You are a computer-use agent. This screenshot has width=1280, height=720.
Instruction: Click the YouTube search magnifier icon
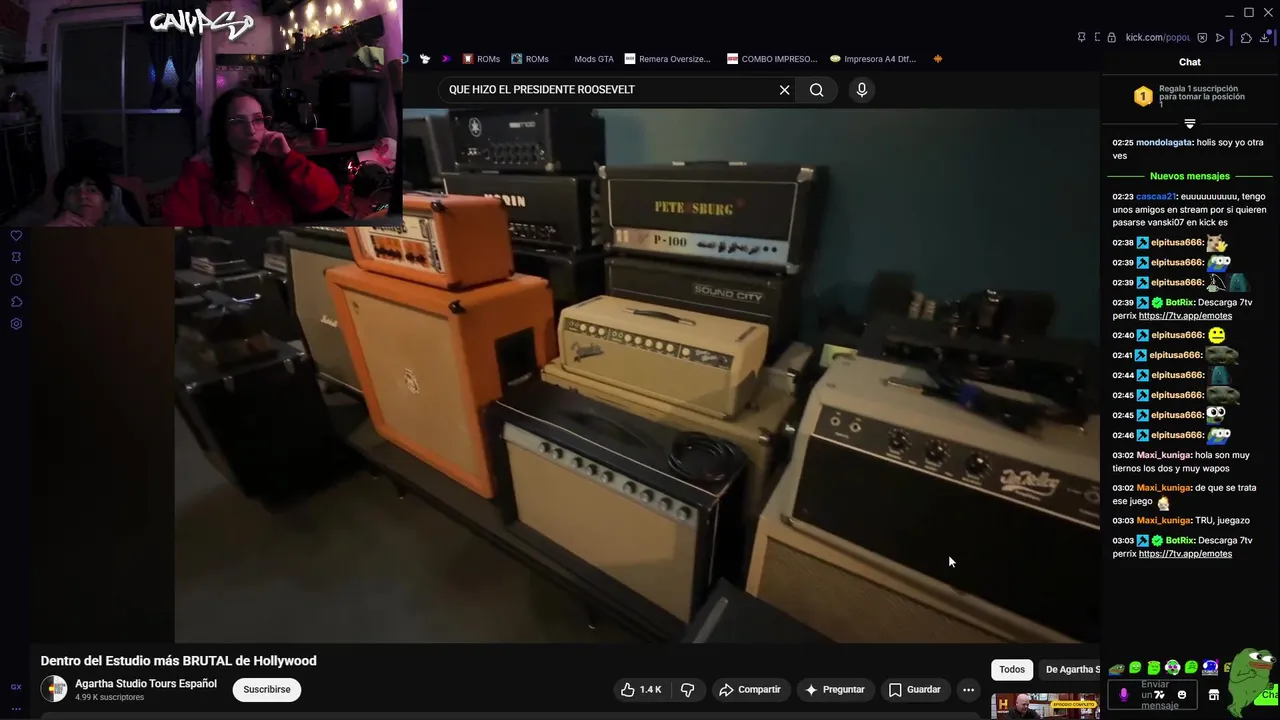(817, 90)
